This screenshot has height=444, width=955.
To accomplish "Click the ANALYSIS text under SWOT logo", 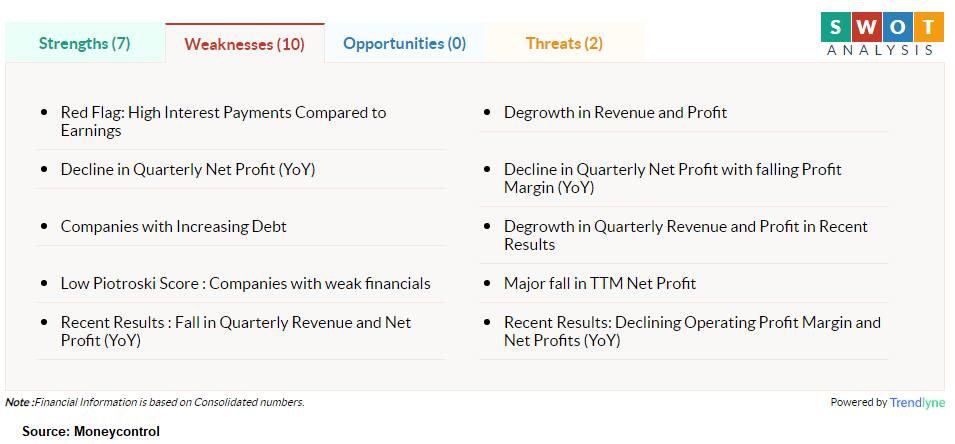I will pos(880,50).
